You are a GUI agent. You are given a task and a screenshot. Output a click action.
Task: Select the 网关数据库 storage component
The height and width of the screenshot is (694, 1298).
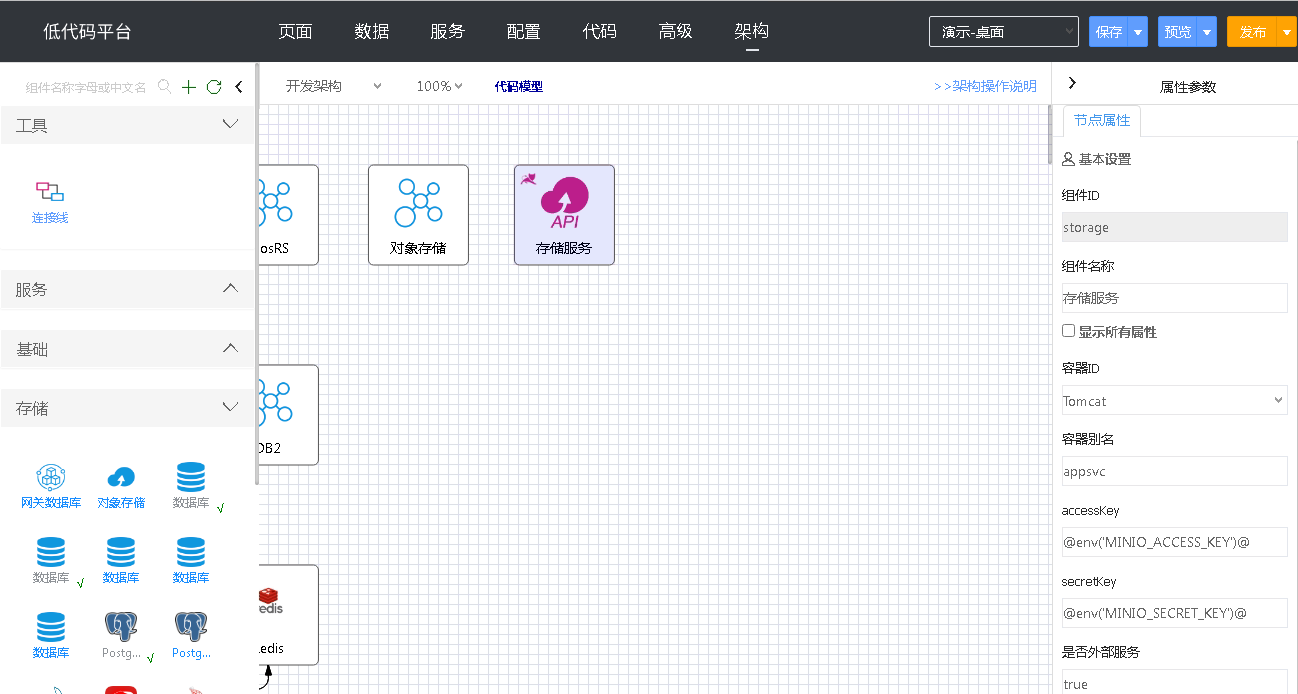51,487
